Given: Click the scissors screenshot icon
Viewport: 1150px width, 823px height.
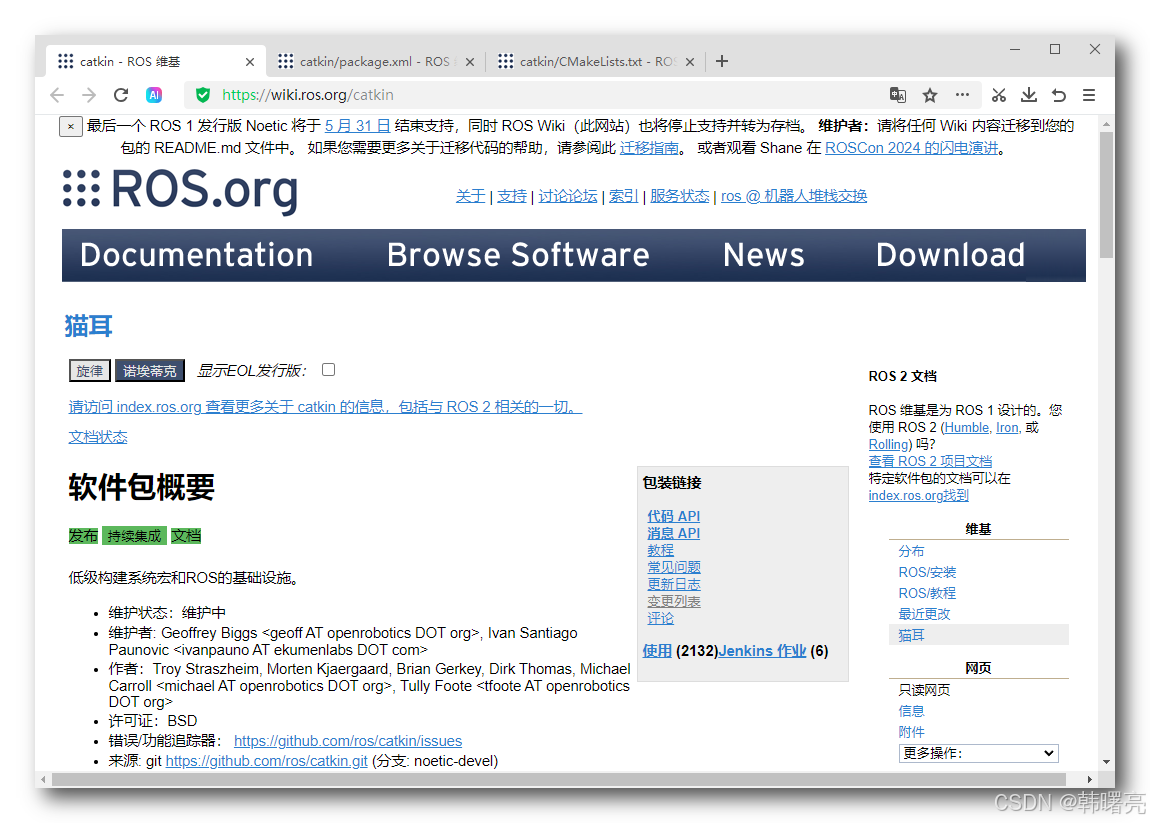Looking at the screenshot, I should [x=998, y=95].
